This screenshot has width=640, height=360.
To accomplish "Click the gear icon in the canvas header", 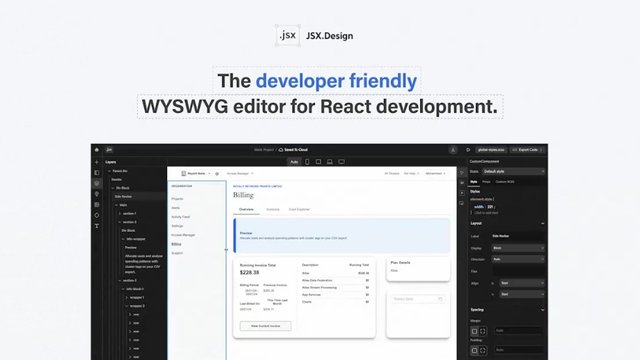I will (217, 173).
